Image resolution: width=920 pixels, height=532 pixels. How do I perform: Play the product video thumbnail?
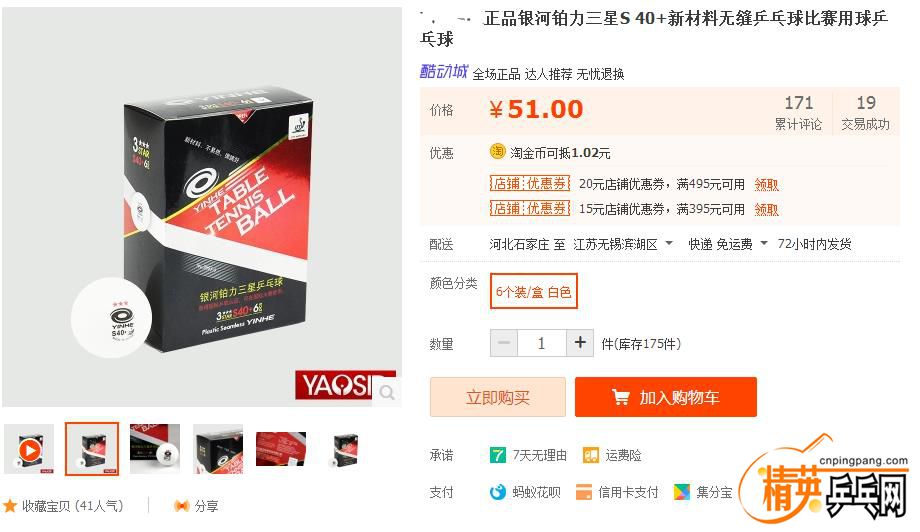pos(29,450)
